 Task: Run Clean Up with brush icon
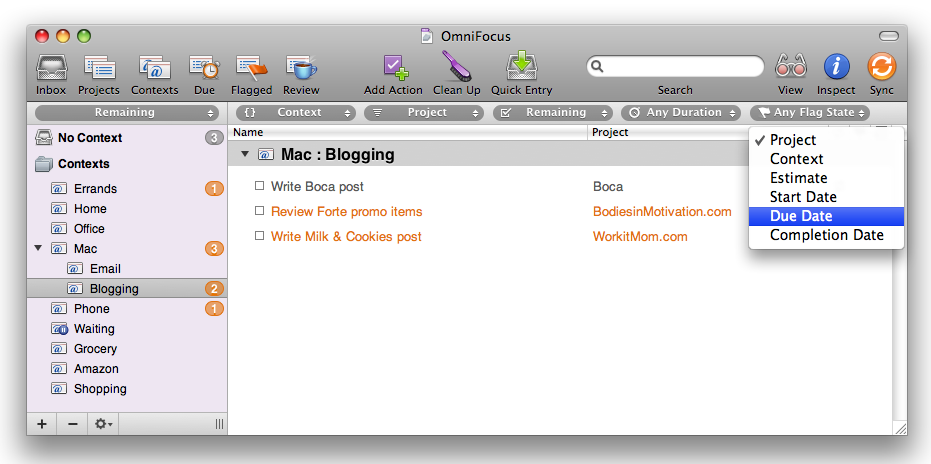[456, 67]
